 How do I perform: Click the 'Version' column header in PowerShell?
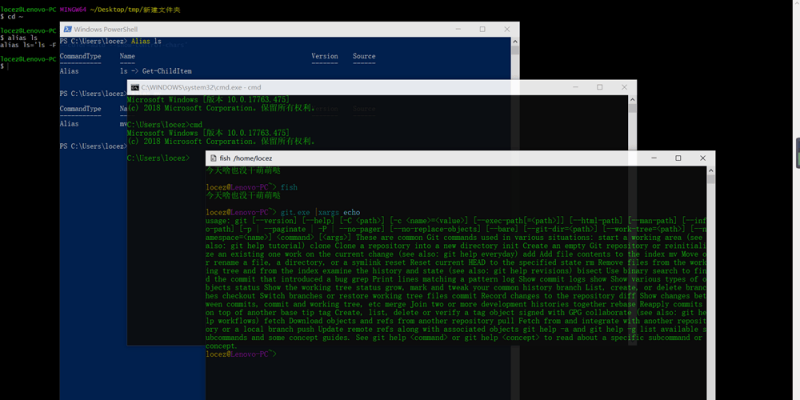pyautogui.click(x=324, y=56)
